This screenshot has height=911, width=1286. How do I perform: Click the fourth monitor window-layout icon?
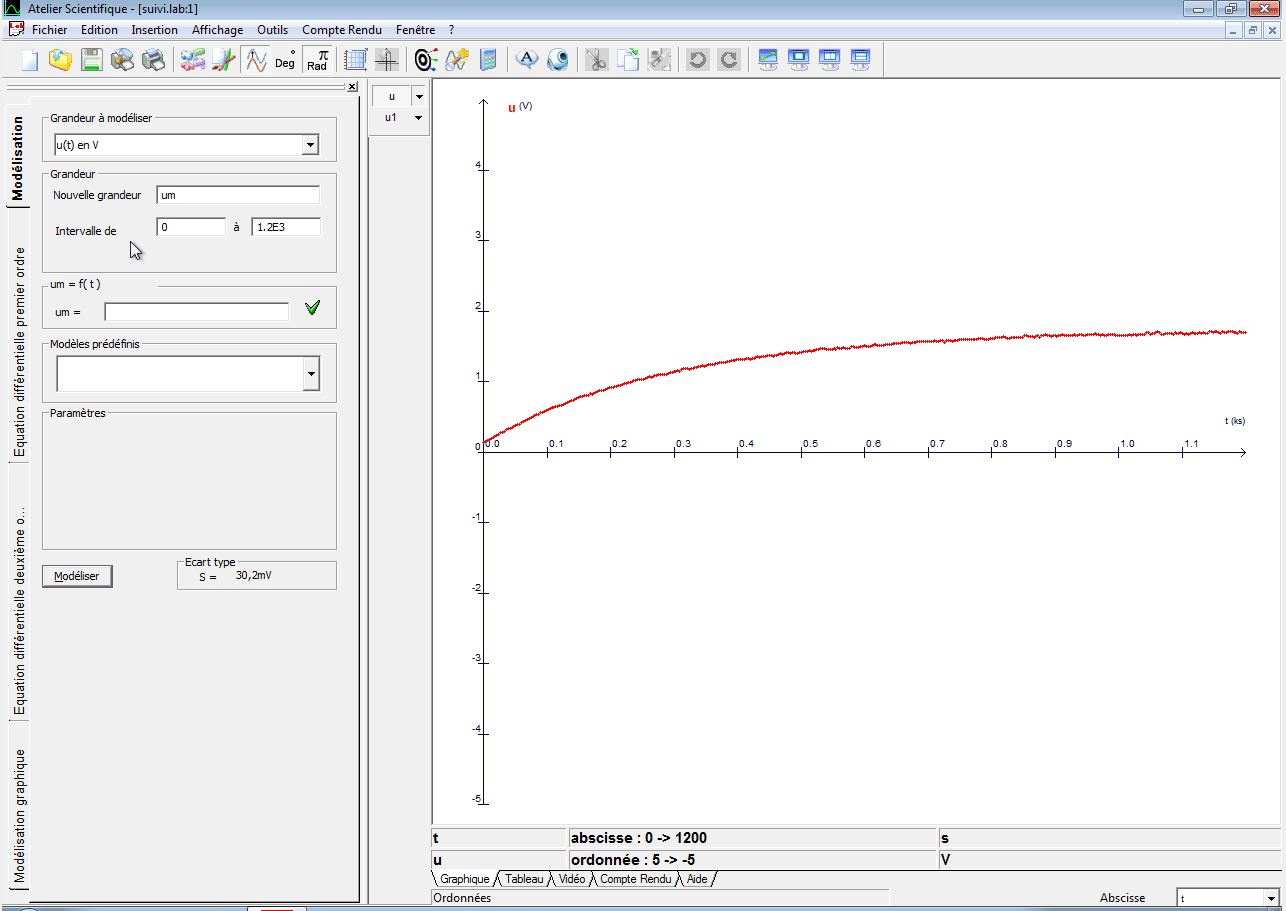861,60
